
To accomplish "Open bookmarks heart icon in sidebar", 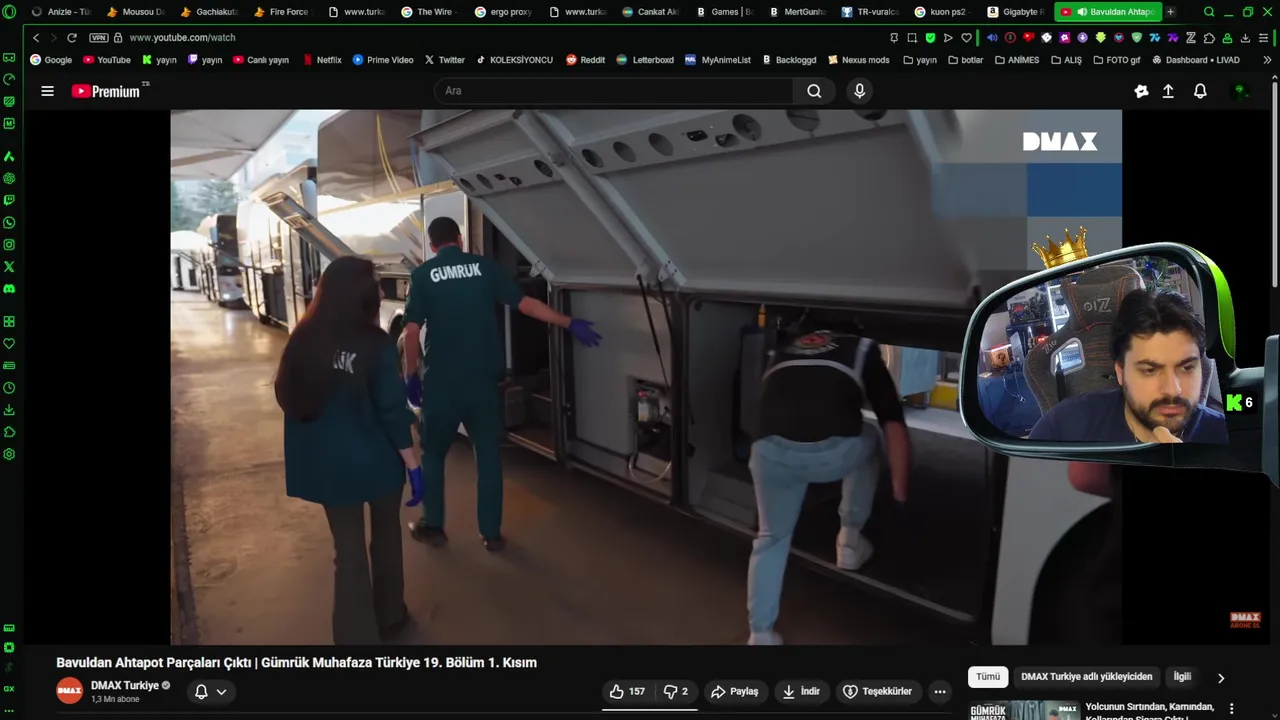I will (9, 344).
